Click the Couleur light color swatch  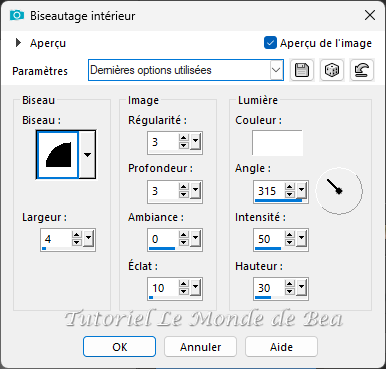[277, 143]
